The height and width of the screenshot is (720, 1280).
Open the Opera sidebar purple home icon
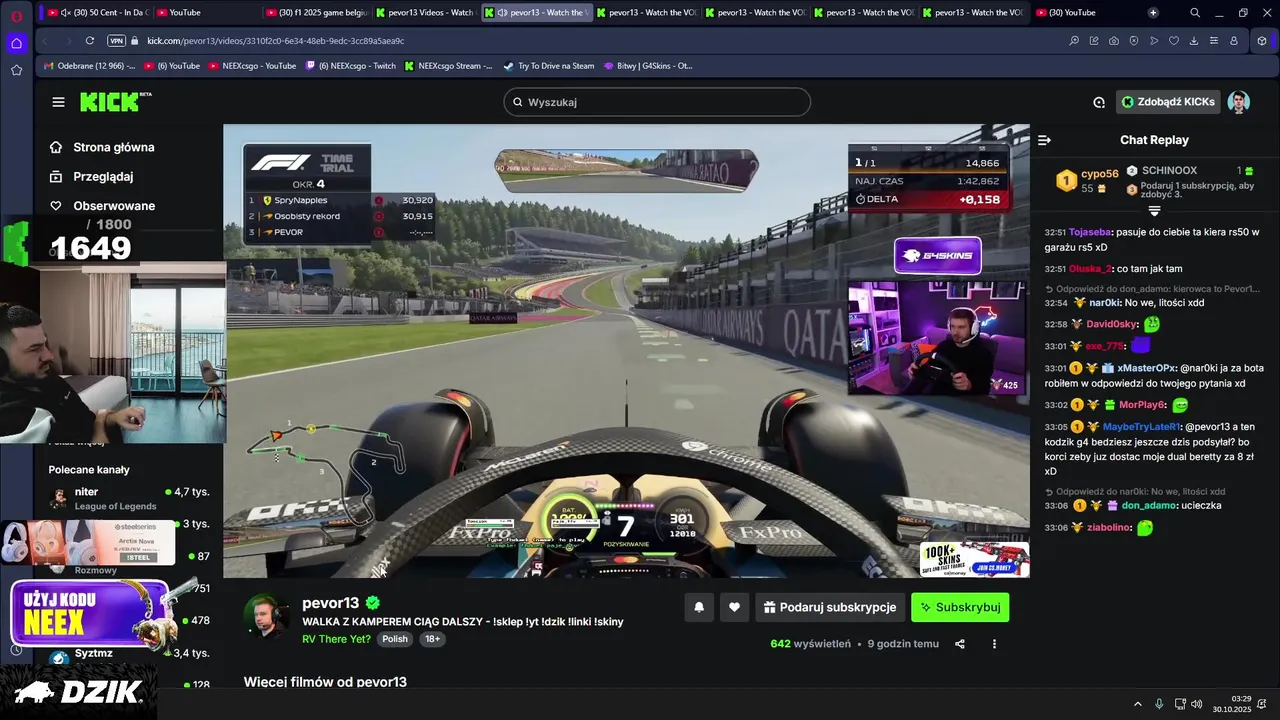(x=16, y=43)
